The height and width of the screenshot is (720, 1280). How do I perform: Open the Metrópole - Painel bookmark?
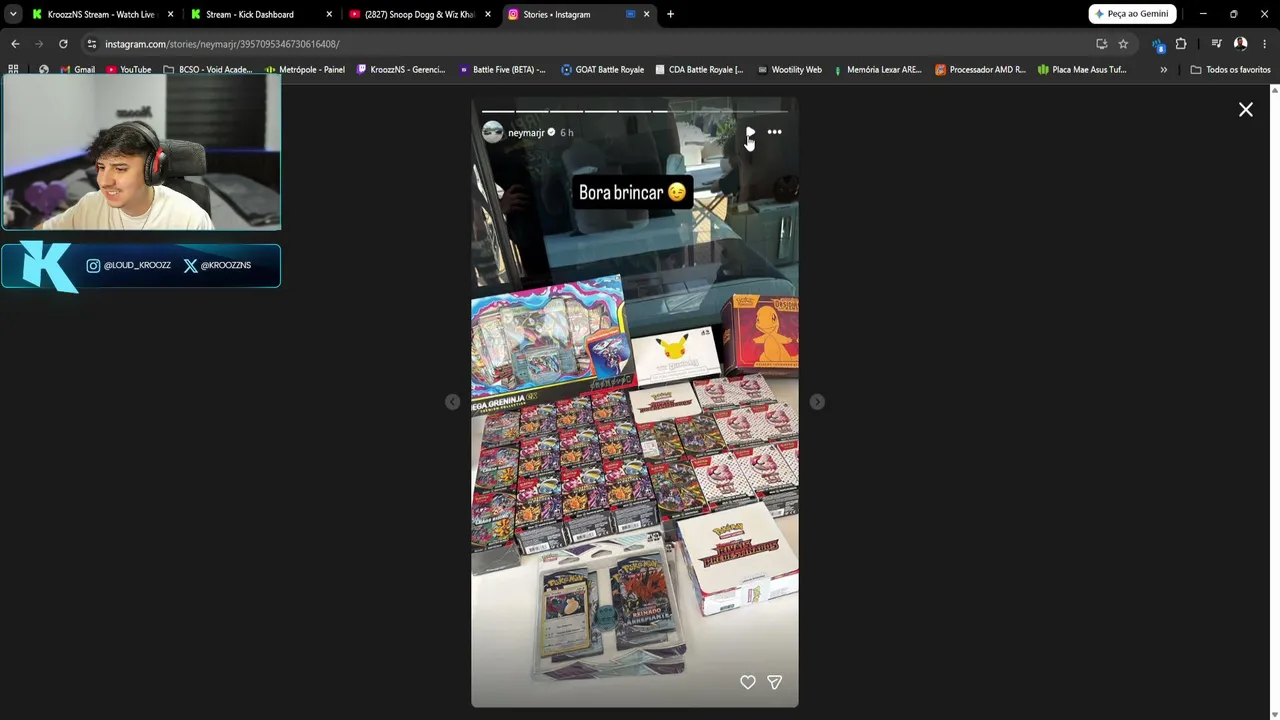point(304,70)
